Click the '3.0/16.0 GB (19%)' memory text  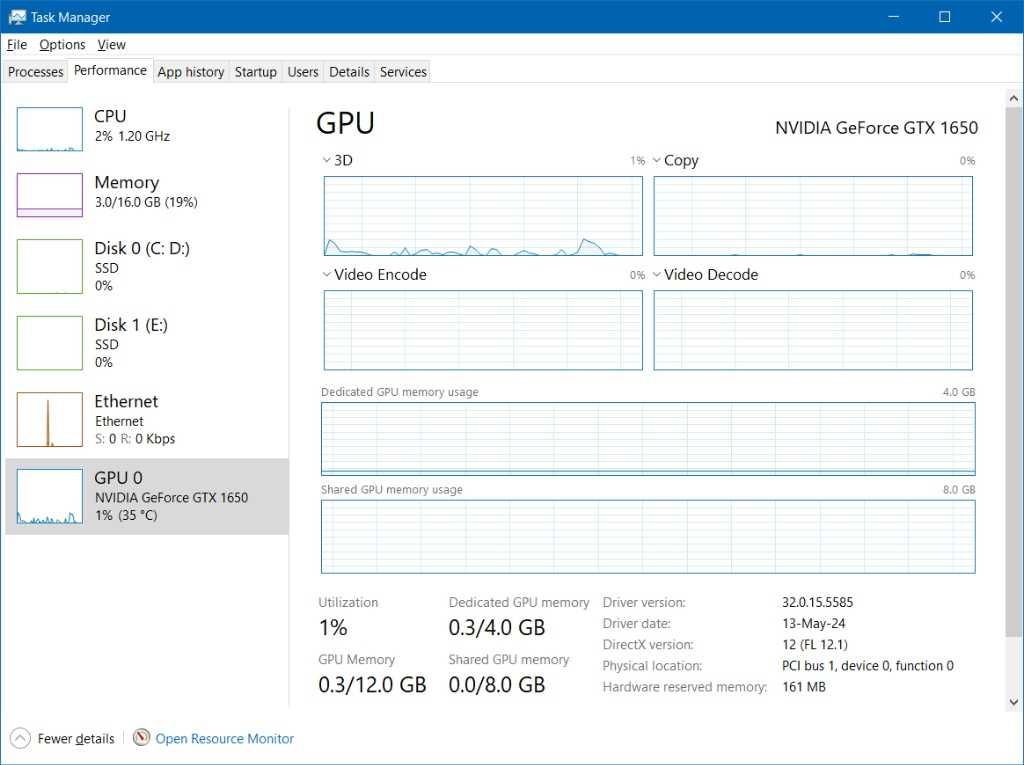[146, 202]
